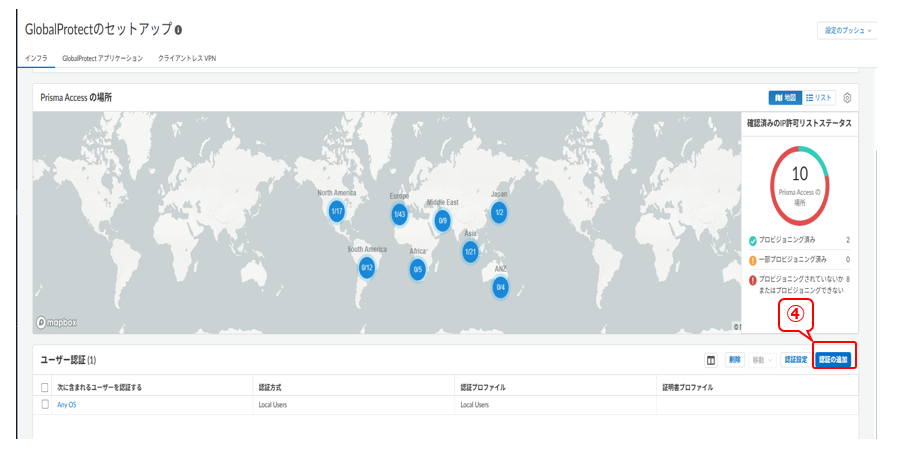The width and height of the screenshot is (900, 450).
Task: Click the info icon beside GlobalProtect title
Action: coord(179,30)
